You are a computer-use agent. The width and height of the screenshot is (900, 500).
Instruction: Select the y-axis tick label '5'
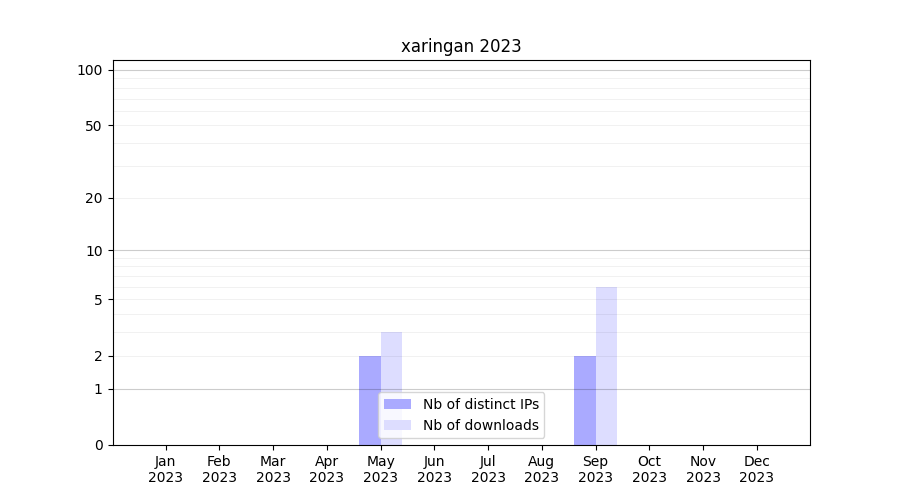[98, 300]
